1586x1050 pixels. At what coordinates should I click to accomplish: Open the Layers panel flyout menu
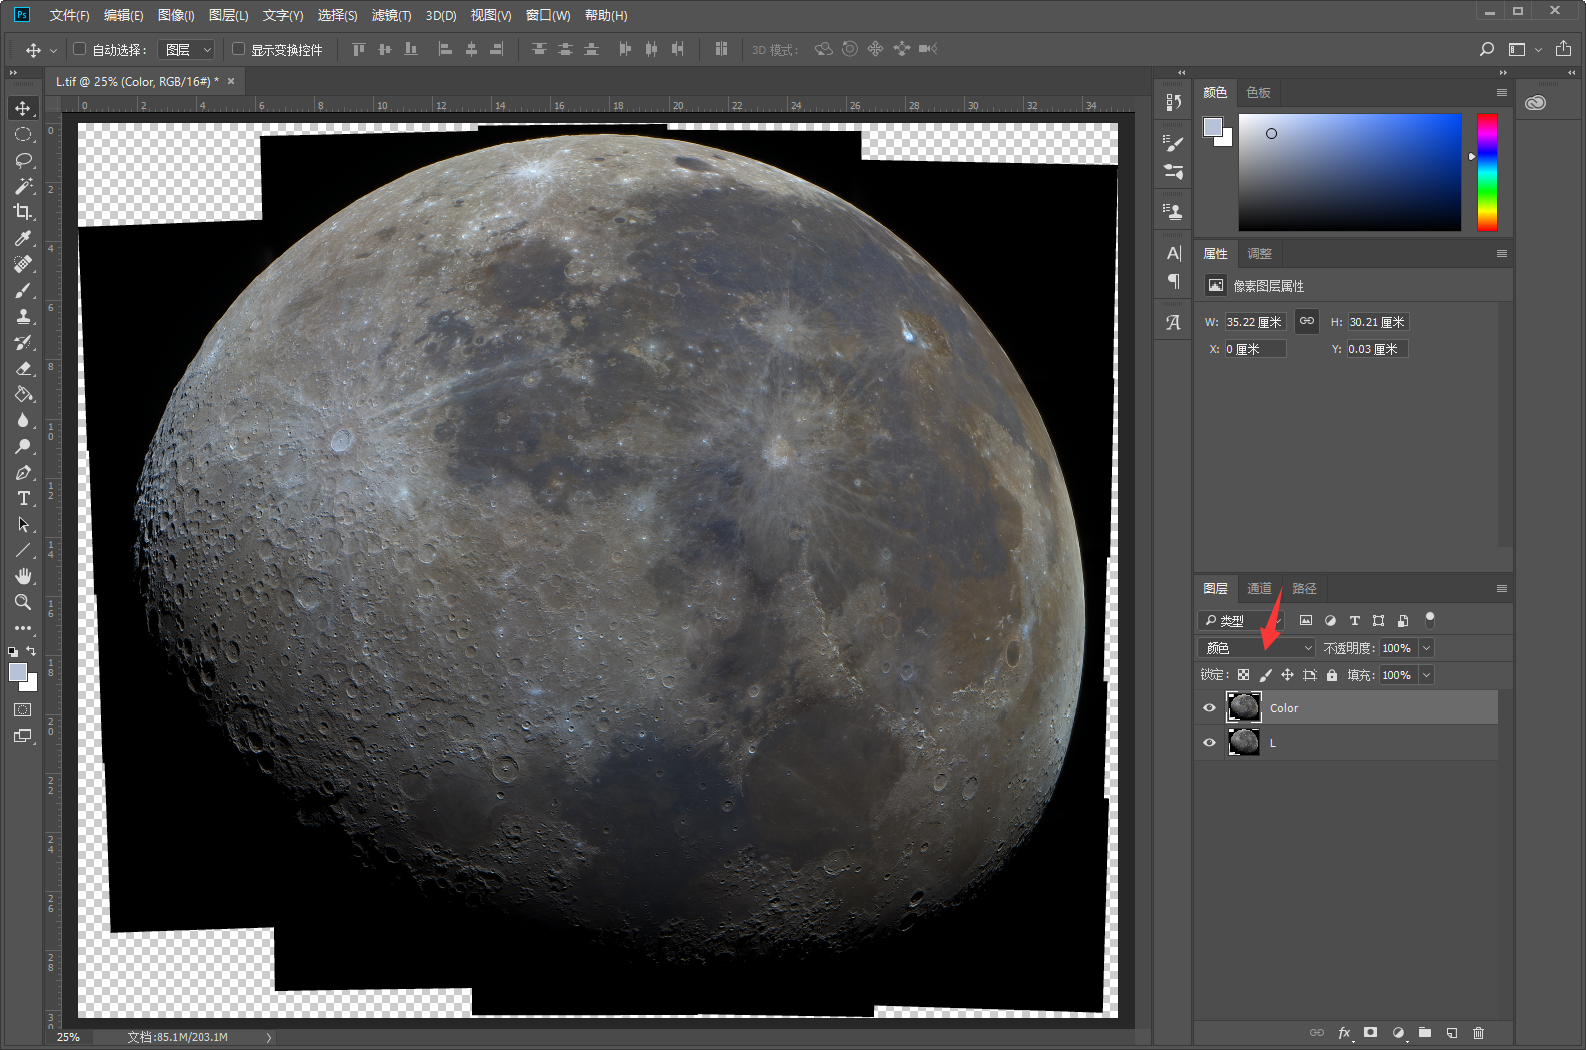tap(1501, 589)
